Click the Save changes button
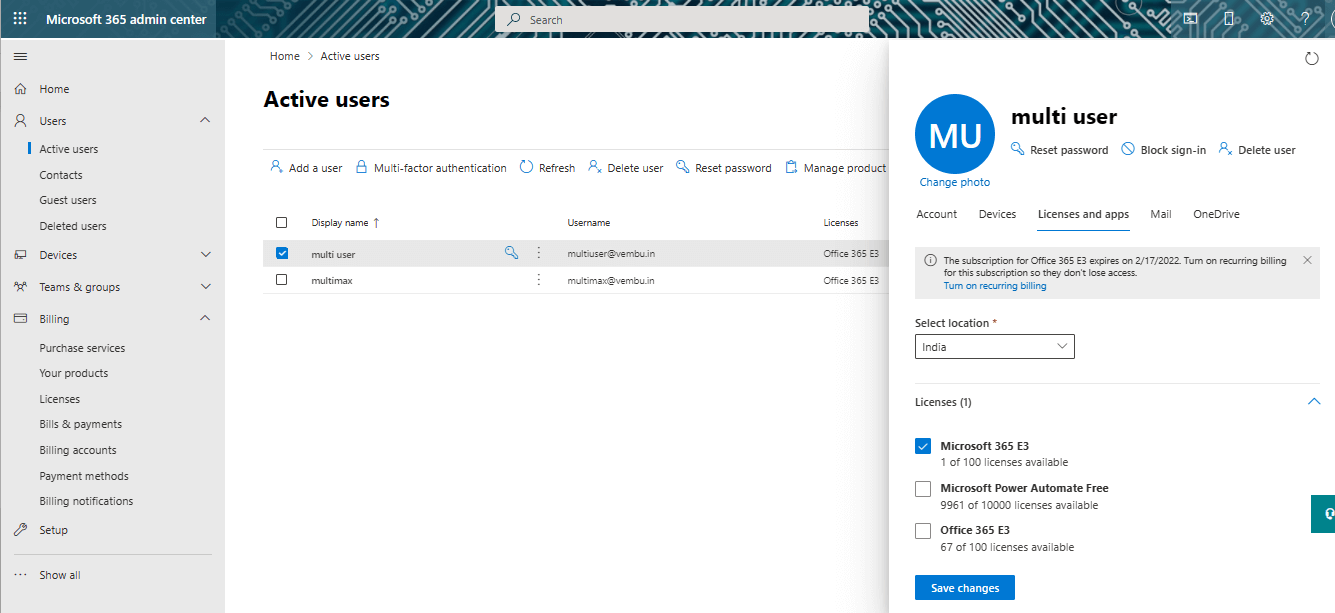 965,588
